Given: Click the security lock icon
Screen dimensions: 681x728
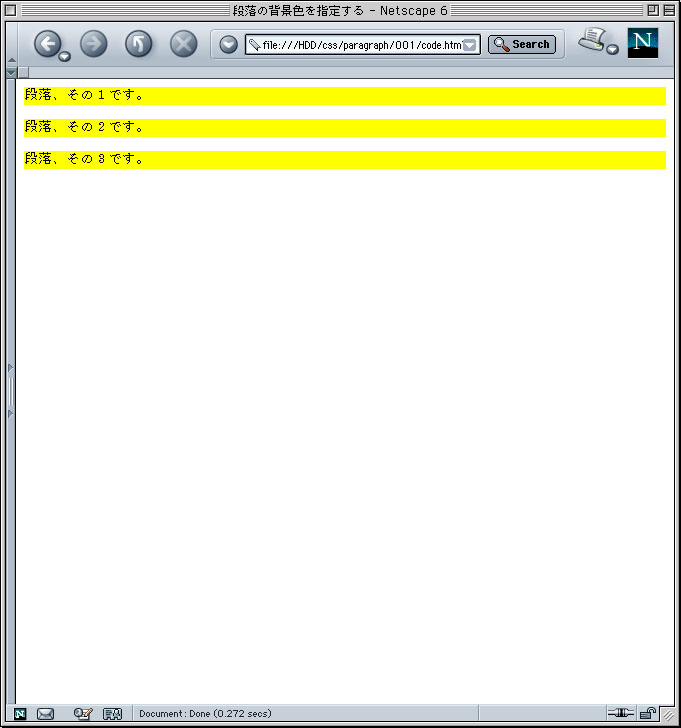Looking at the screenshot, I should [x=648, y=713].
